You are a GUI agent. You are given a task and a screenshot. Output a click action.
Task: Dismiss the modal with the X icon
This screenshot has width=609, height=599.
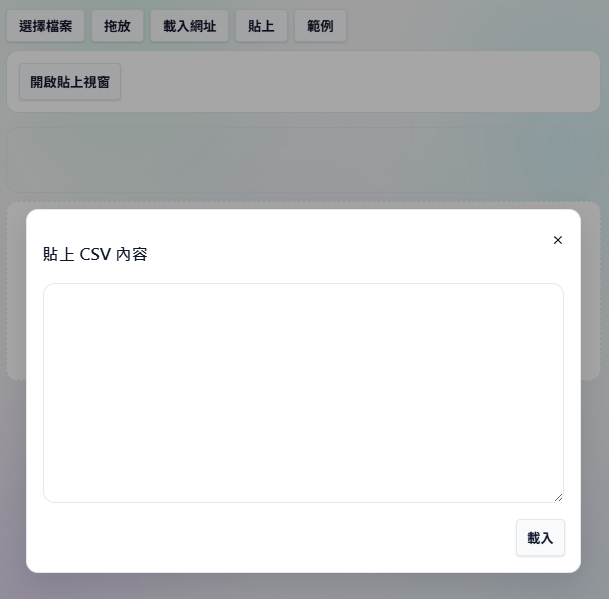tap(558, 240)
